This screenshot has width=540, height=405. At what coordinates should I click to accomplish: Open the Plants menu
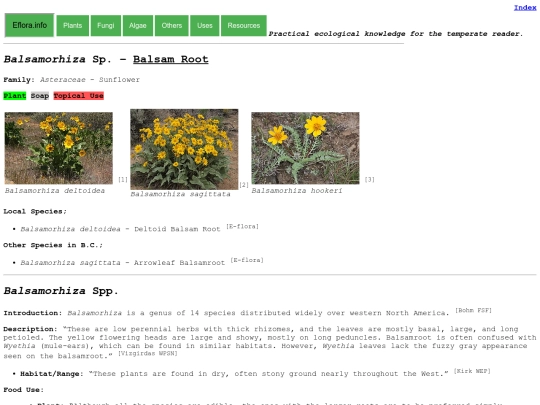73,25
